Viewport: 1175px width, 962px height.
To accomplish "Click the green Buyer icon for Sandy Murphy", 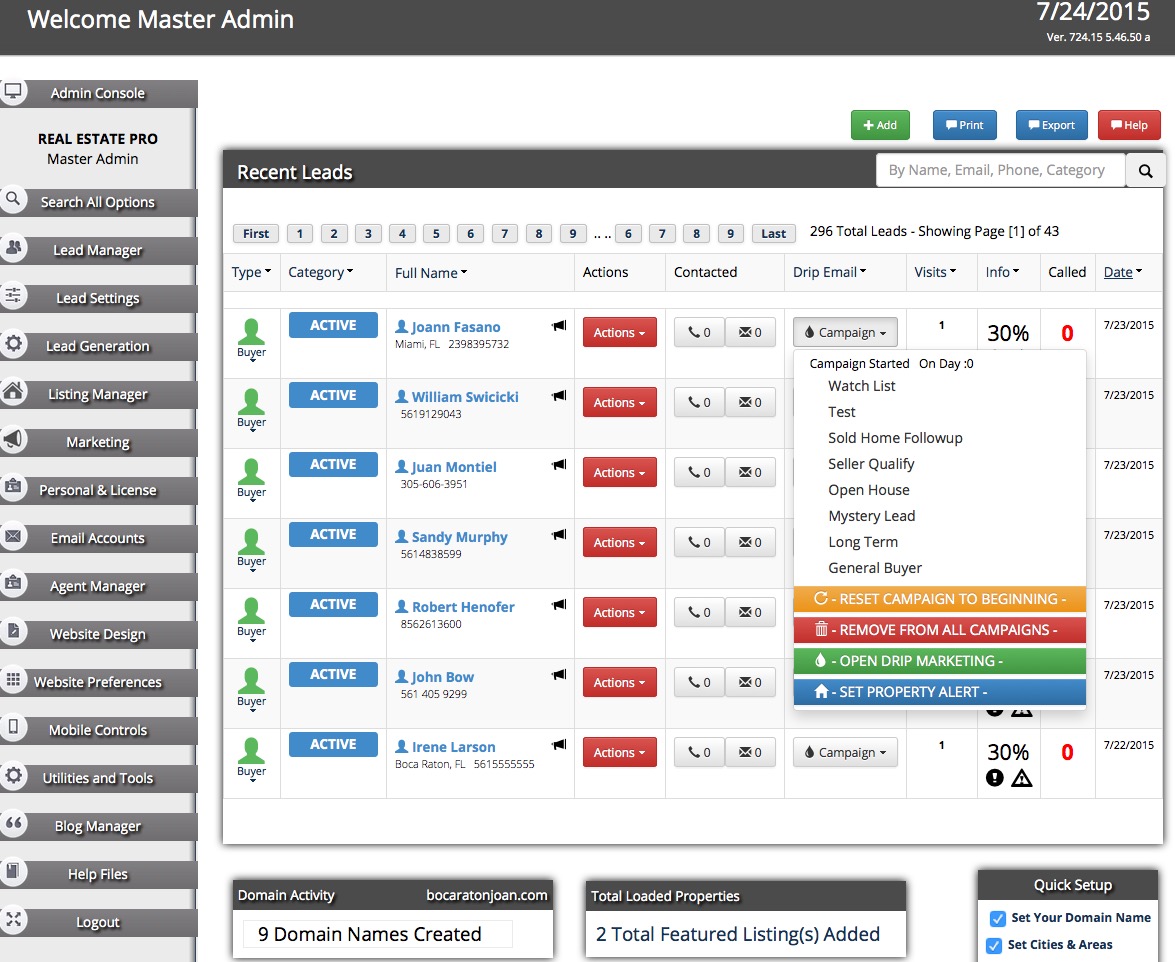I will click(x=251, y=543).
